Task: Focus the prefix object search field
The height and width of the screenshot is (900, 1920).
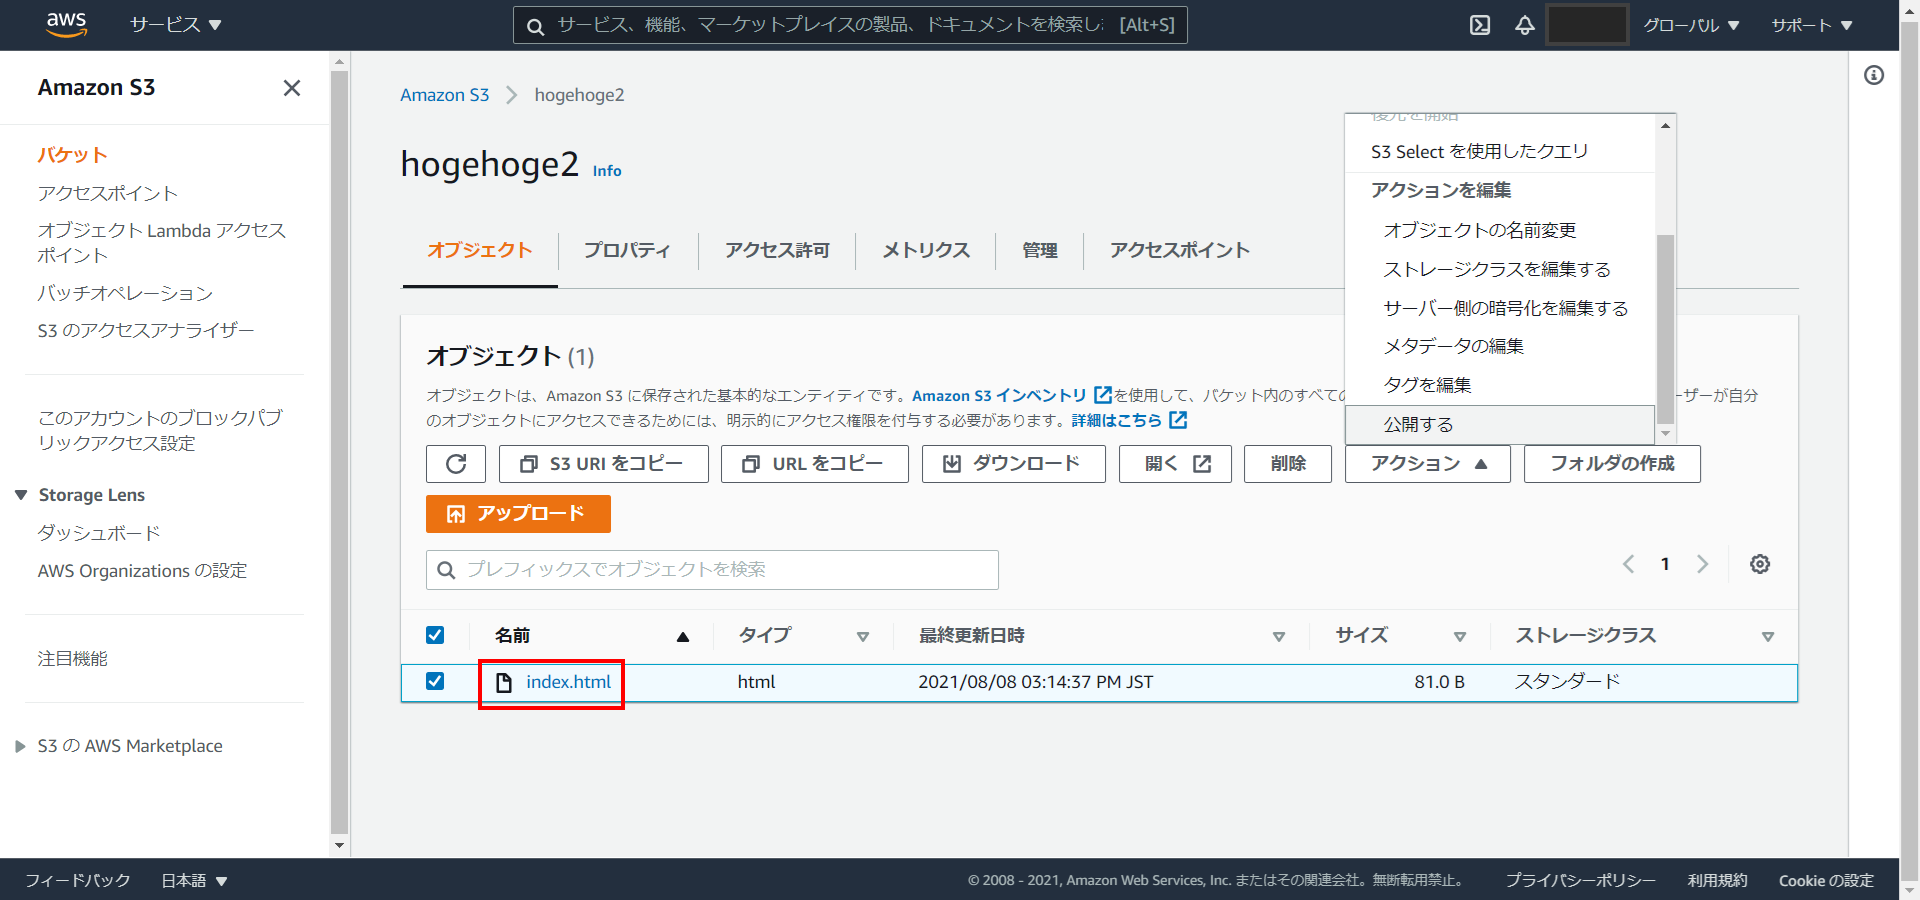Action: click(x=712, y=570)
